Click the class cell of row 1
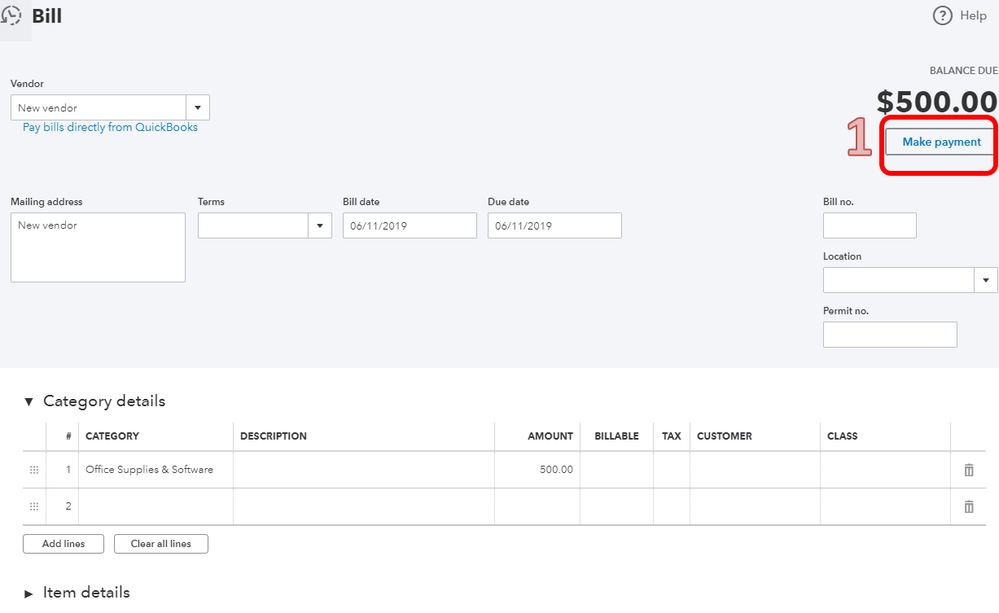This screenshot has height=613, width=999. [885, 470]
